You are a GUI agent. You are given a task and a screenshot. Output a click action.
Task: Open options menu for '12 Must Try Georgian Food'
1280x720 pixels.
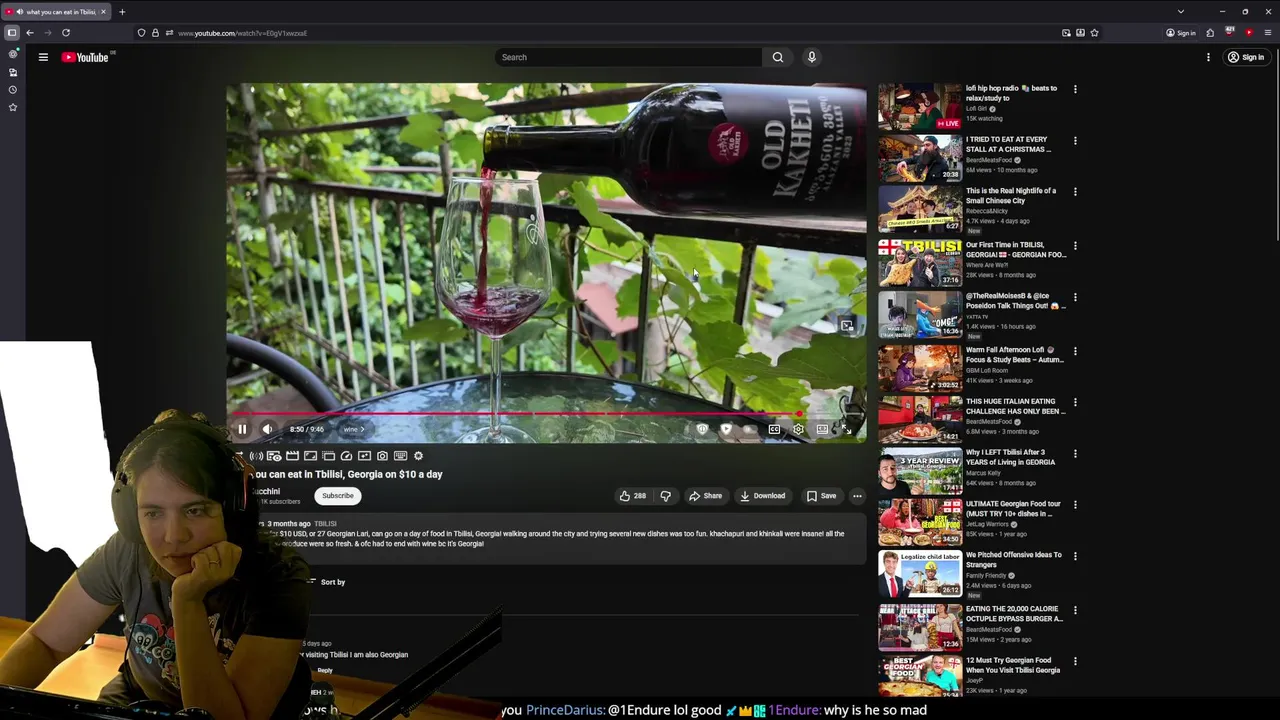(x=1075, y=661)
